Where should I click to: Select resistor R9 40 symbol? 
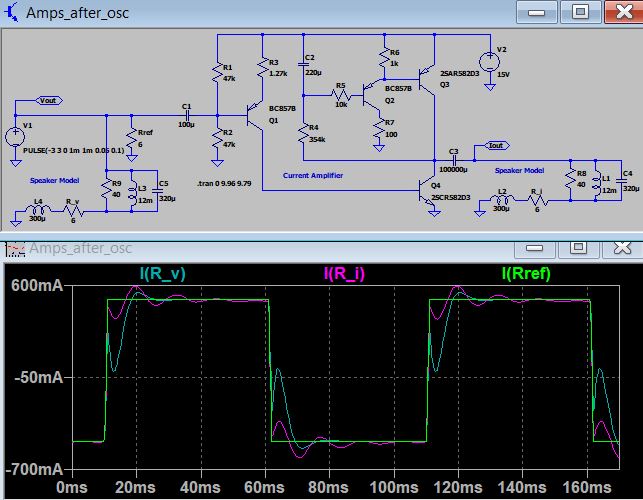pos(107,189)
